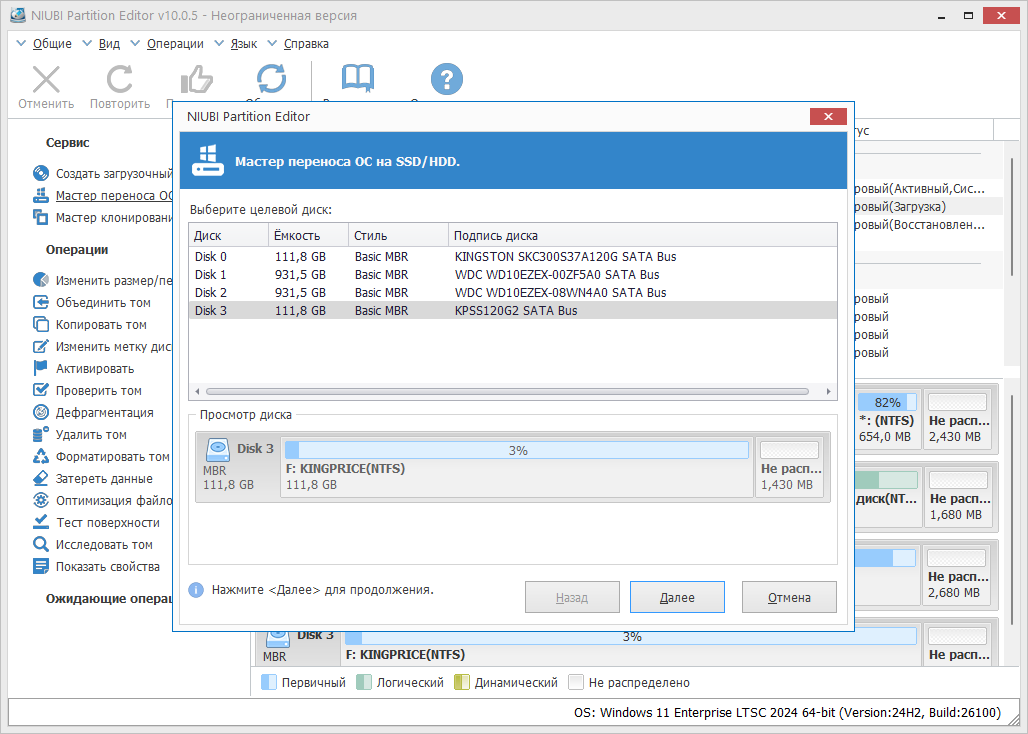Click the thumbs-up apply toolbar icon

(x=196, y=79)
